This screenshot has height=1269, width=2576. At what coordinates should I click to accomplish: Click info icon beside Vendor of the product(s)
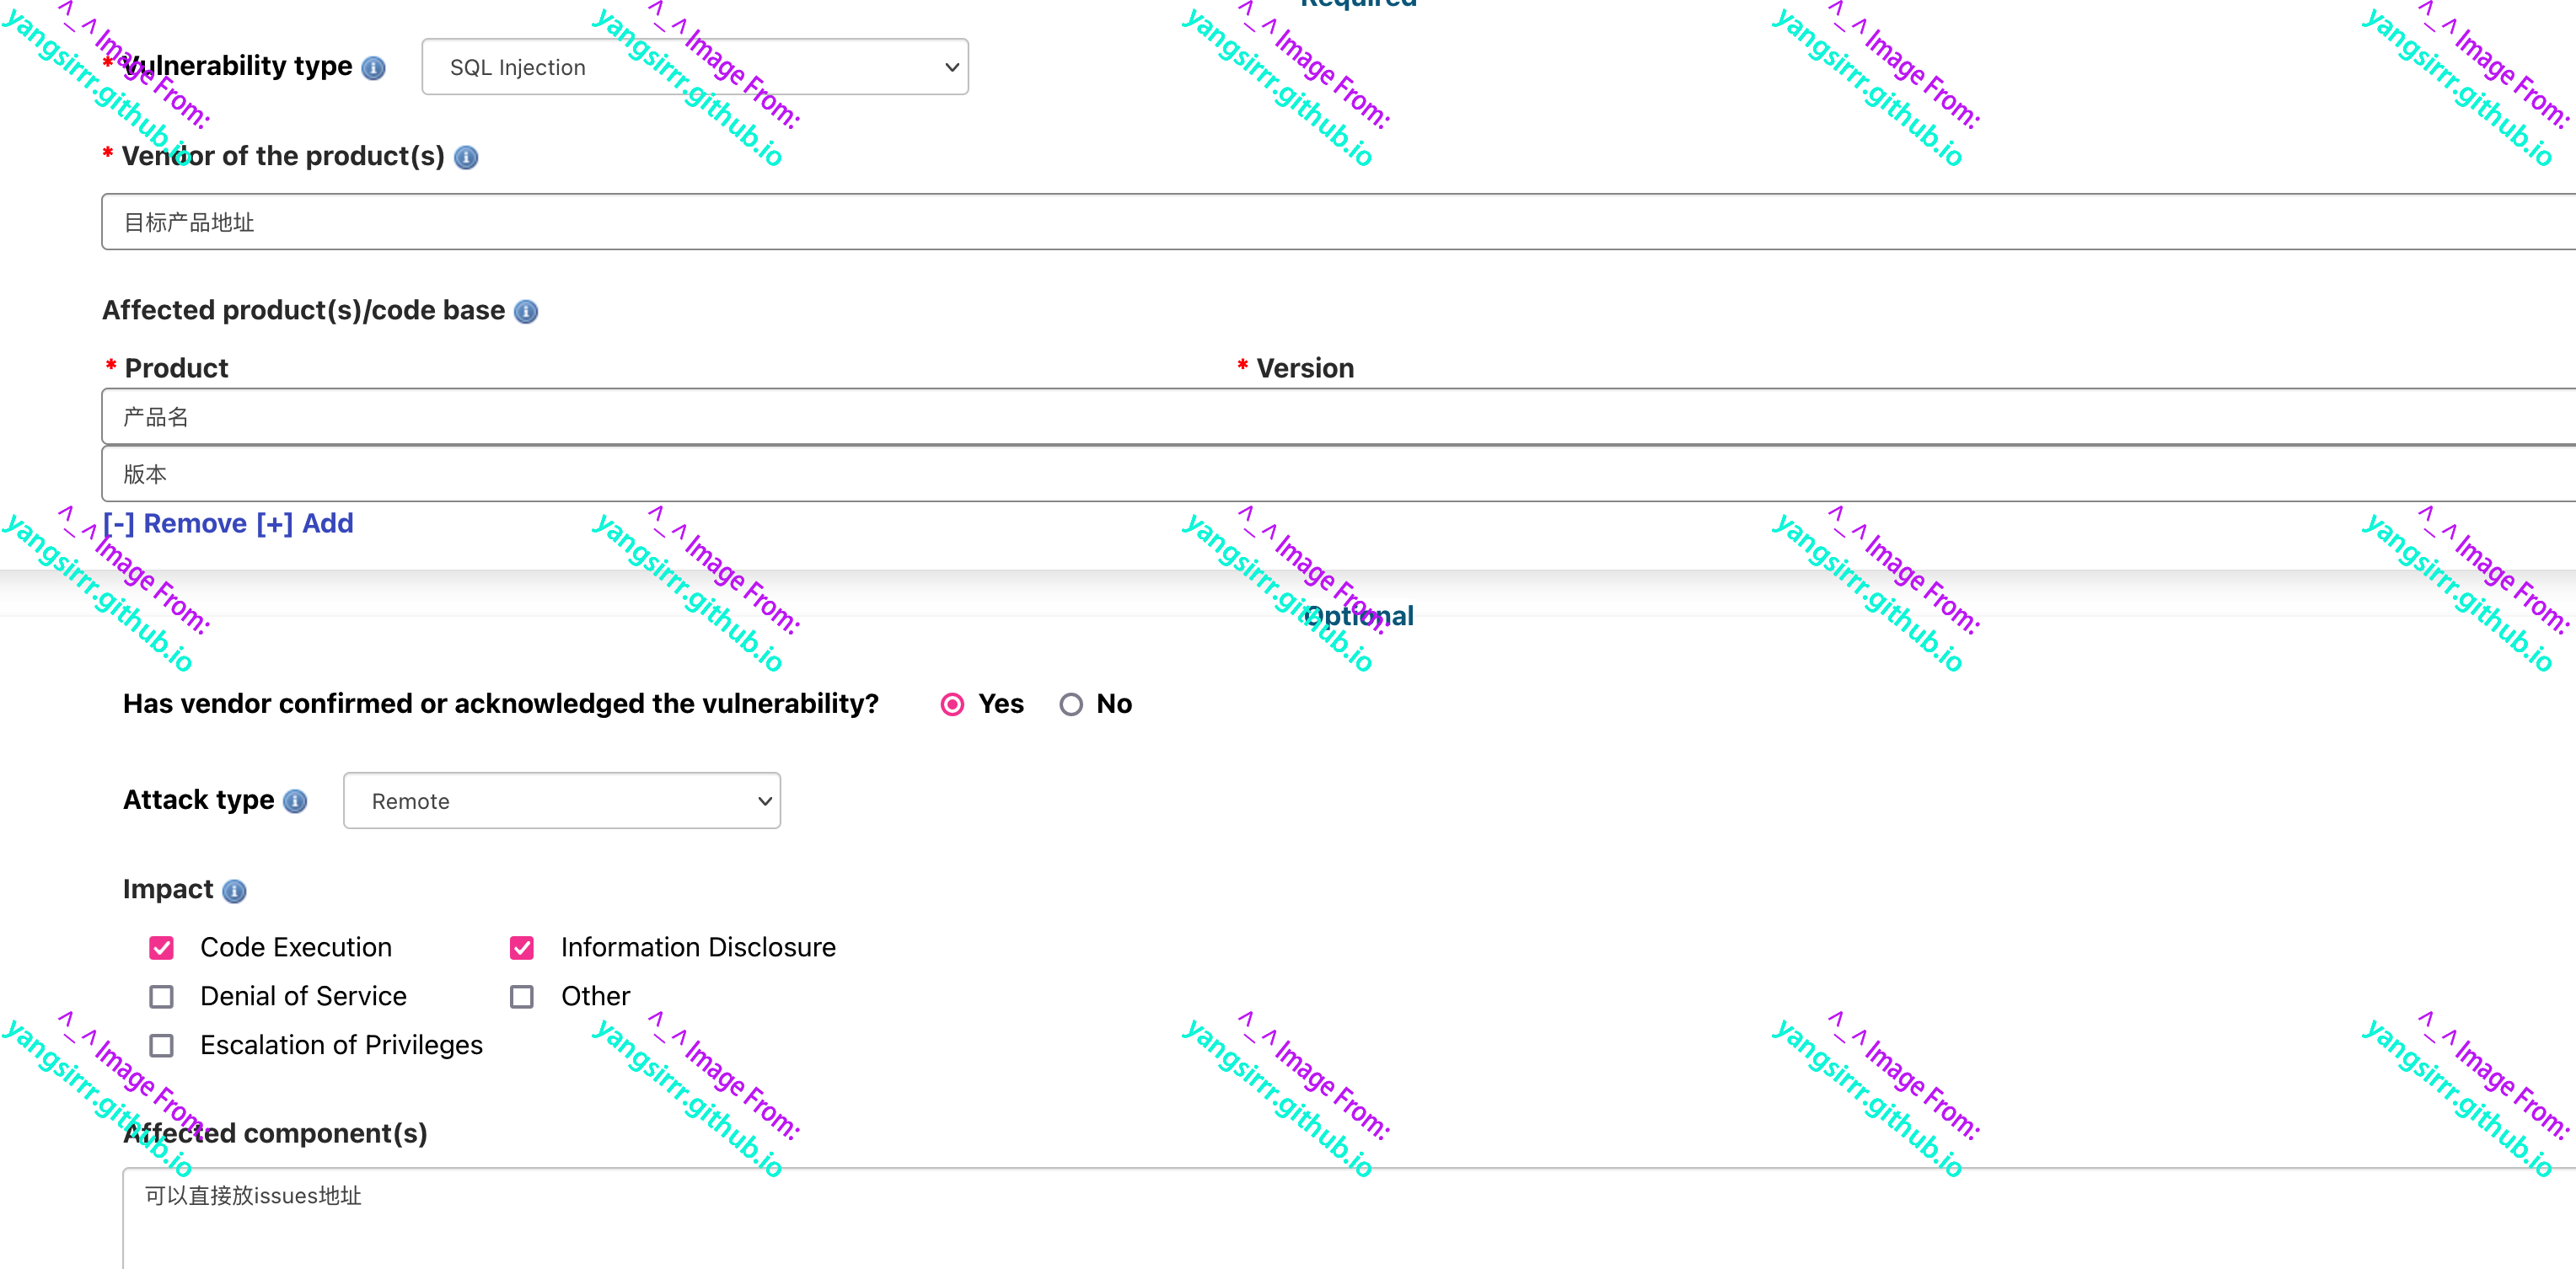tap(466, 158)
